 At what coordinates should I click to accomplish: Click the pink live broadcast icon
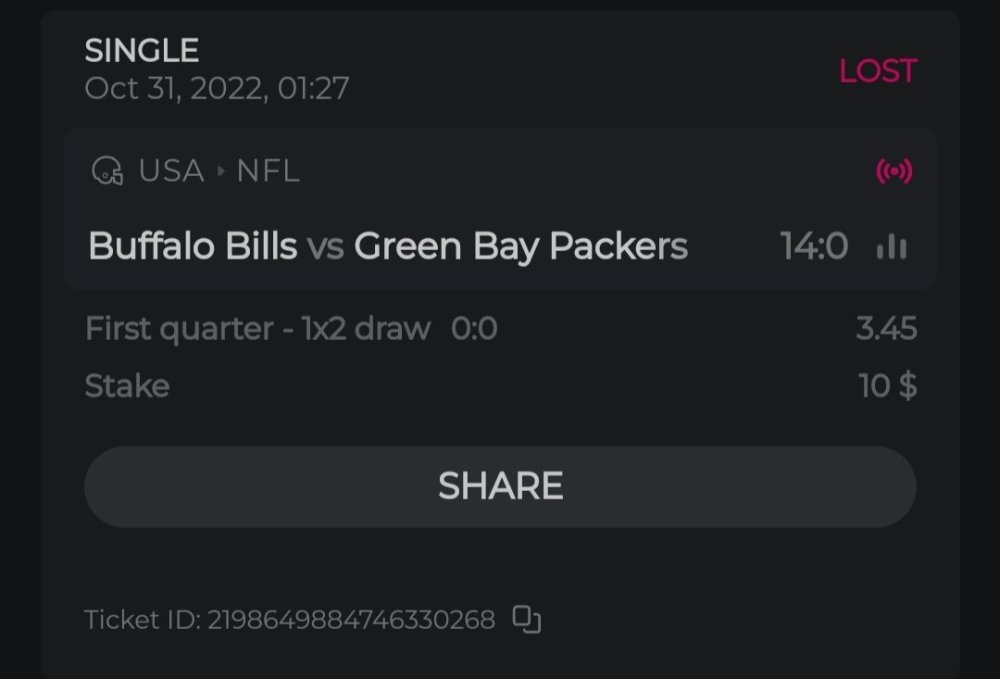click(894, 171)
